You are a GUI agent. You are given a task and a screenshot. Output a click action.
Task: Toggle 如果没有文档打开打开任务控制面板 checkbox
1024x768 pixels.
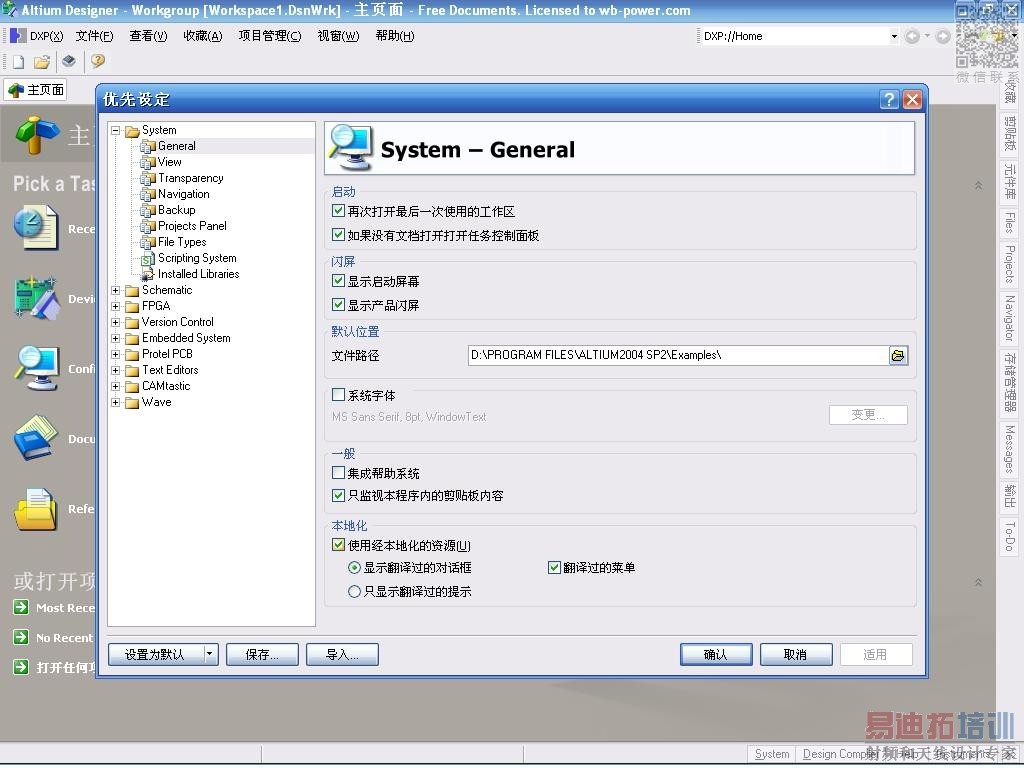[x=338, y=234]
